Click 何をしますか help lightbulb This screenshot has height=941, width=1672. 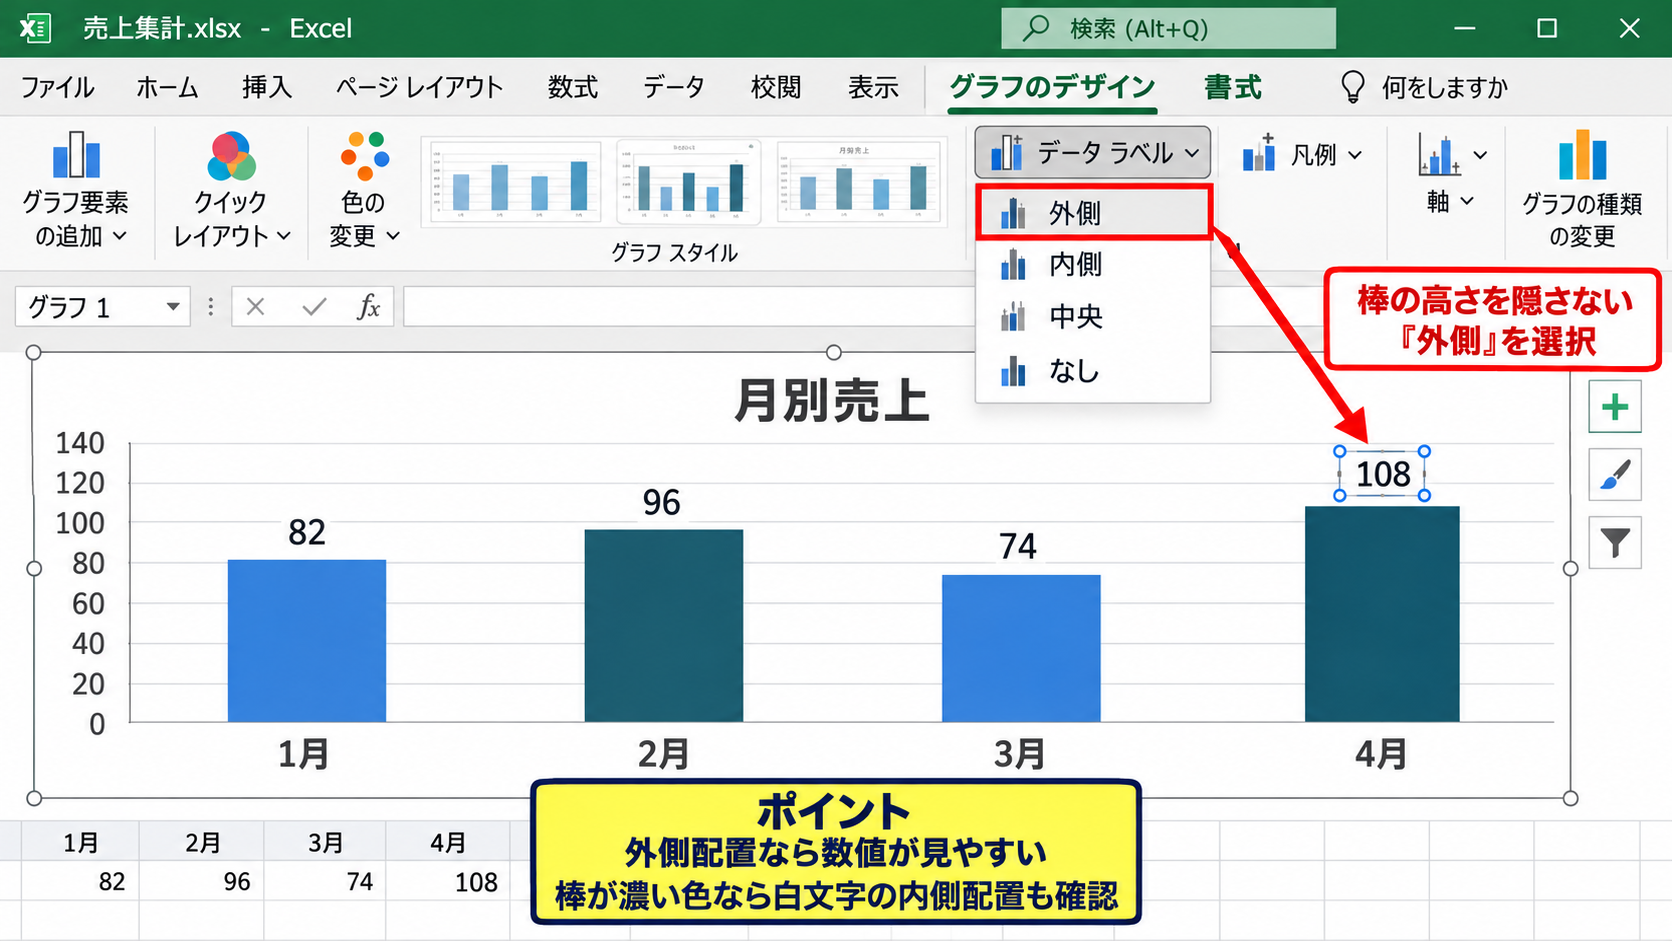pos(1352,87)
